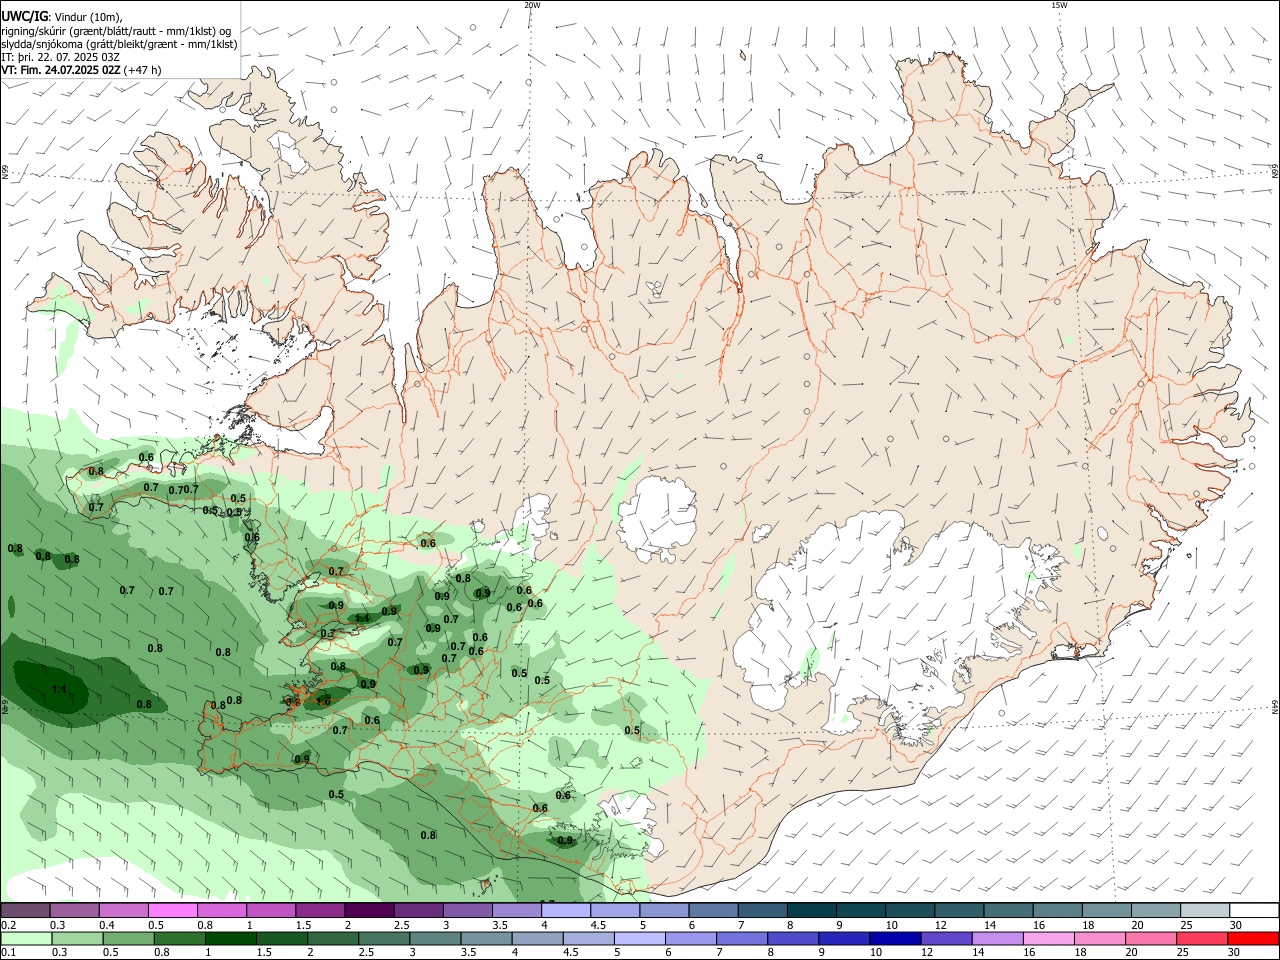This screenshot has height=960, width=1280.
Task: Pick the dark green 1 mm rain swatch
Action: 231,938
